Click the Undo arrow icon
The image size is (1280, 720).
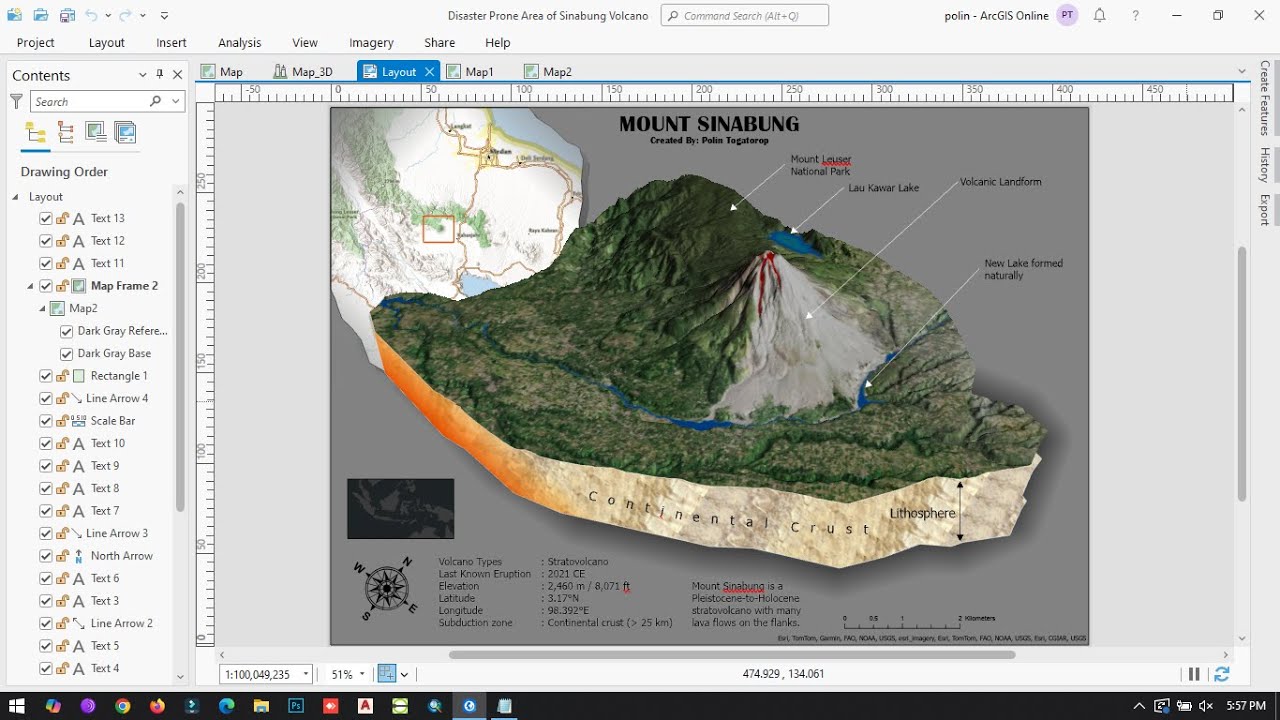click(x=91, y=15)
